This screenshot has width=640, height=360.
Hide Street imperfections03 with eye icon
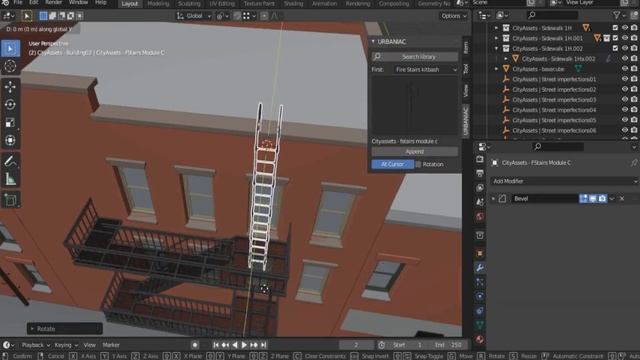click(x=625, y=100)
